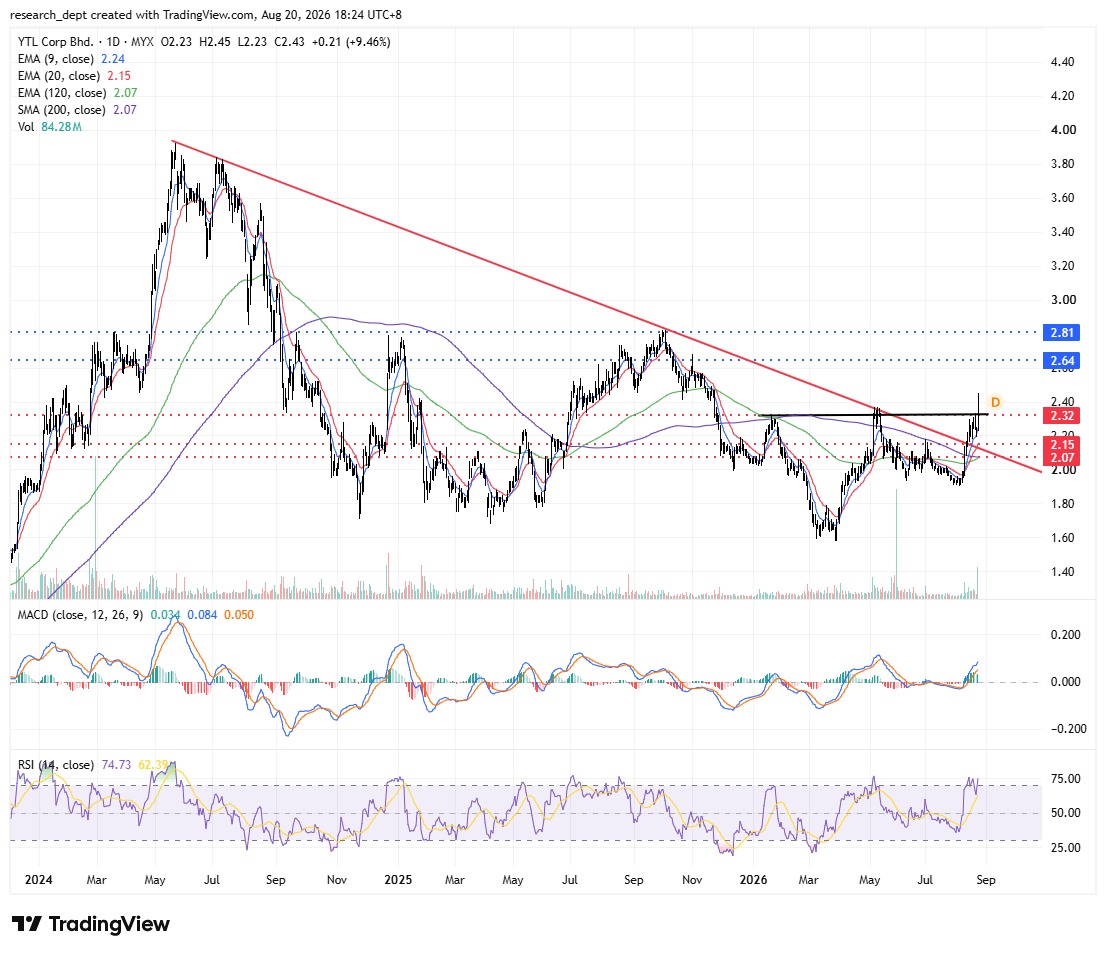Click the red 2.15 price axis label
Viewport: 1106px width, 954px height.
coord(1062,444)
